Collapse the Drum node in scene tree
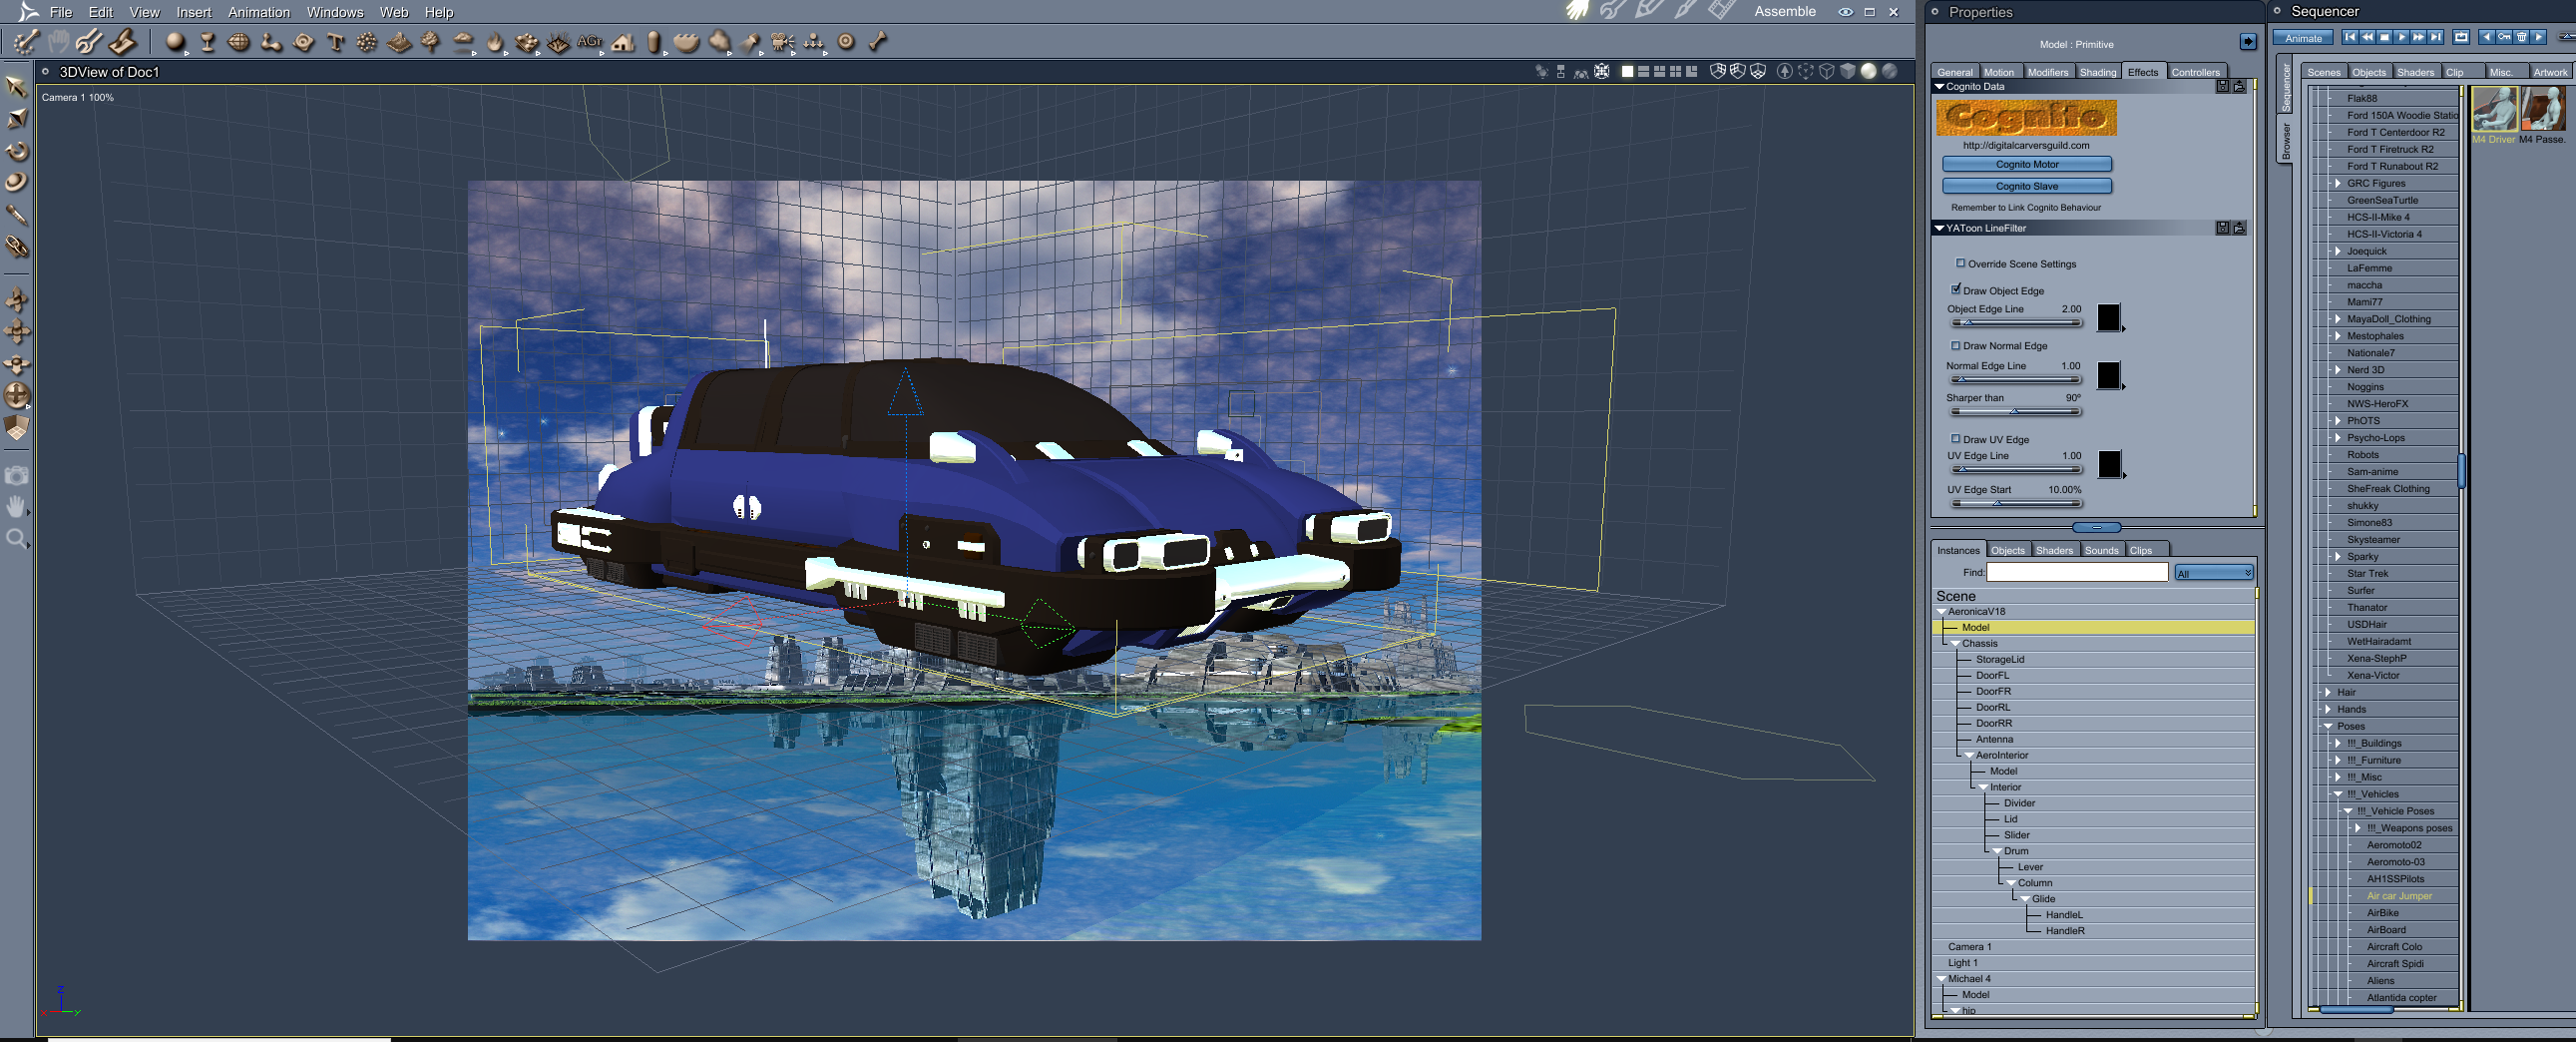The width and height of the screenshot is (2576, 1042). pyautogui.click(x=1998, y=852)
